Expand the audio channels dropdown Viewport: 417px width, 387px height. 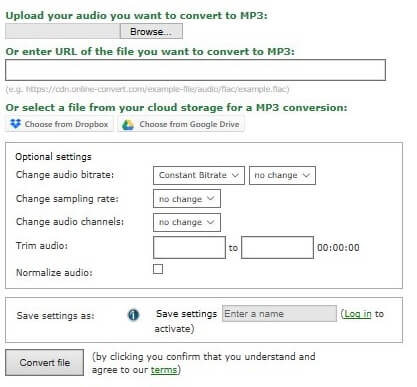(187, 222)
